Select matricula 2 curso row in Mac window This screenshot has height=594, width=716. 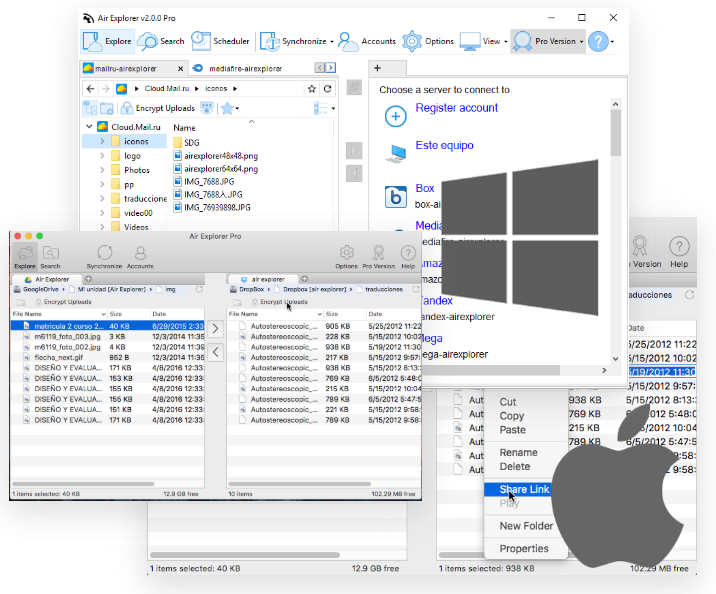pyautogui.click(x=107, y=326)
